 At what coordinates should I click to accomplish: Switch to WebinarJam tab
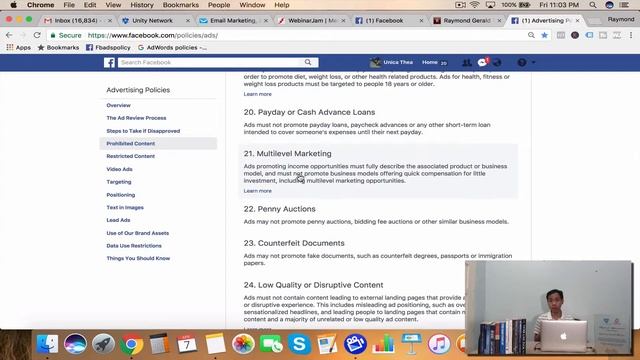[312, 20]
